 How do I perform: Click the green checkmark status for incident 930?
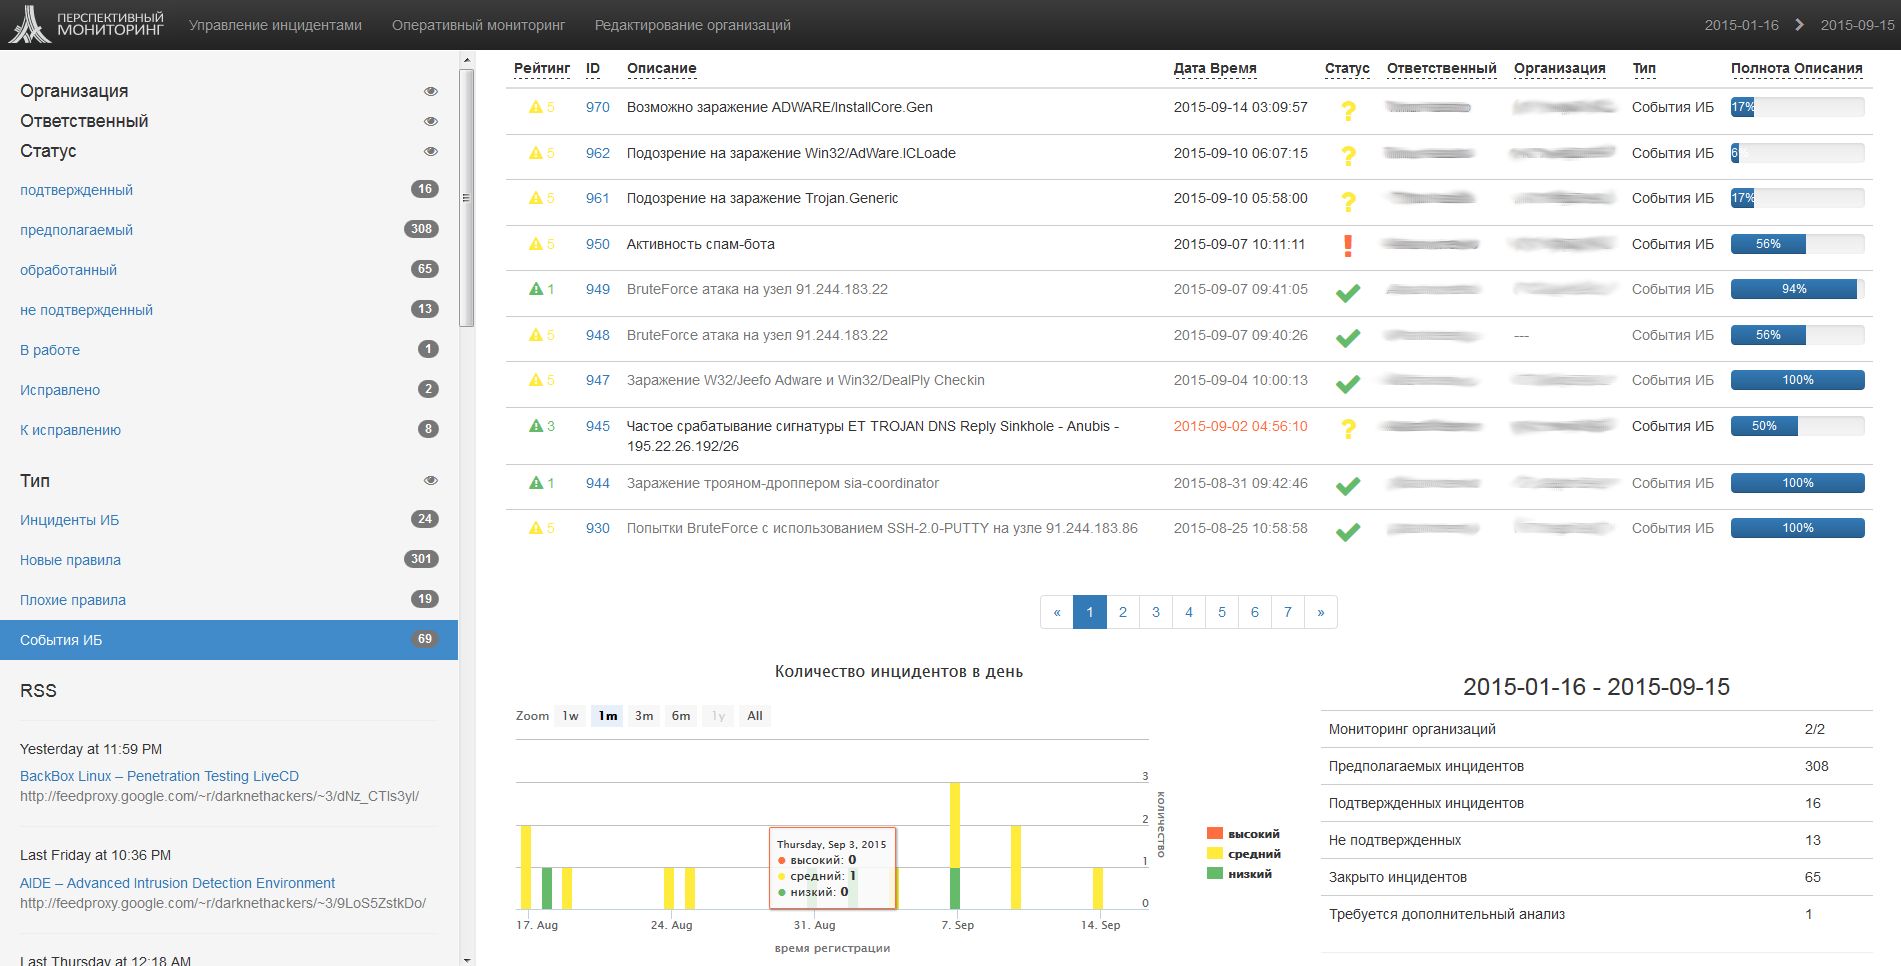point(1348,531)
